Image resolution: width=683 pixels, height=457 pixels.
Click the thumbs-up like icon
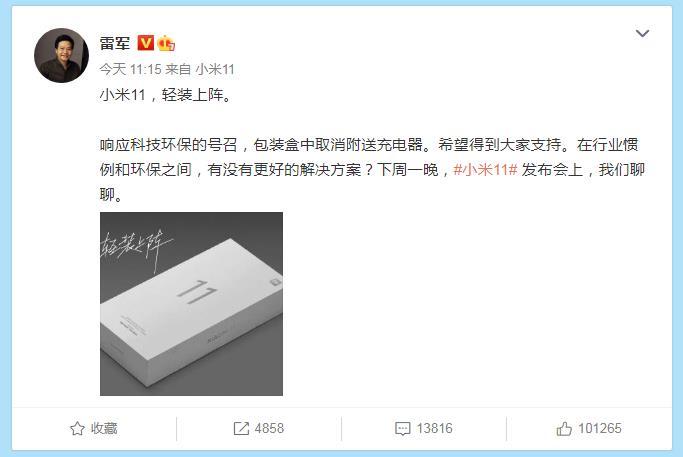tap(564, 429)
